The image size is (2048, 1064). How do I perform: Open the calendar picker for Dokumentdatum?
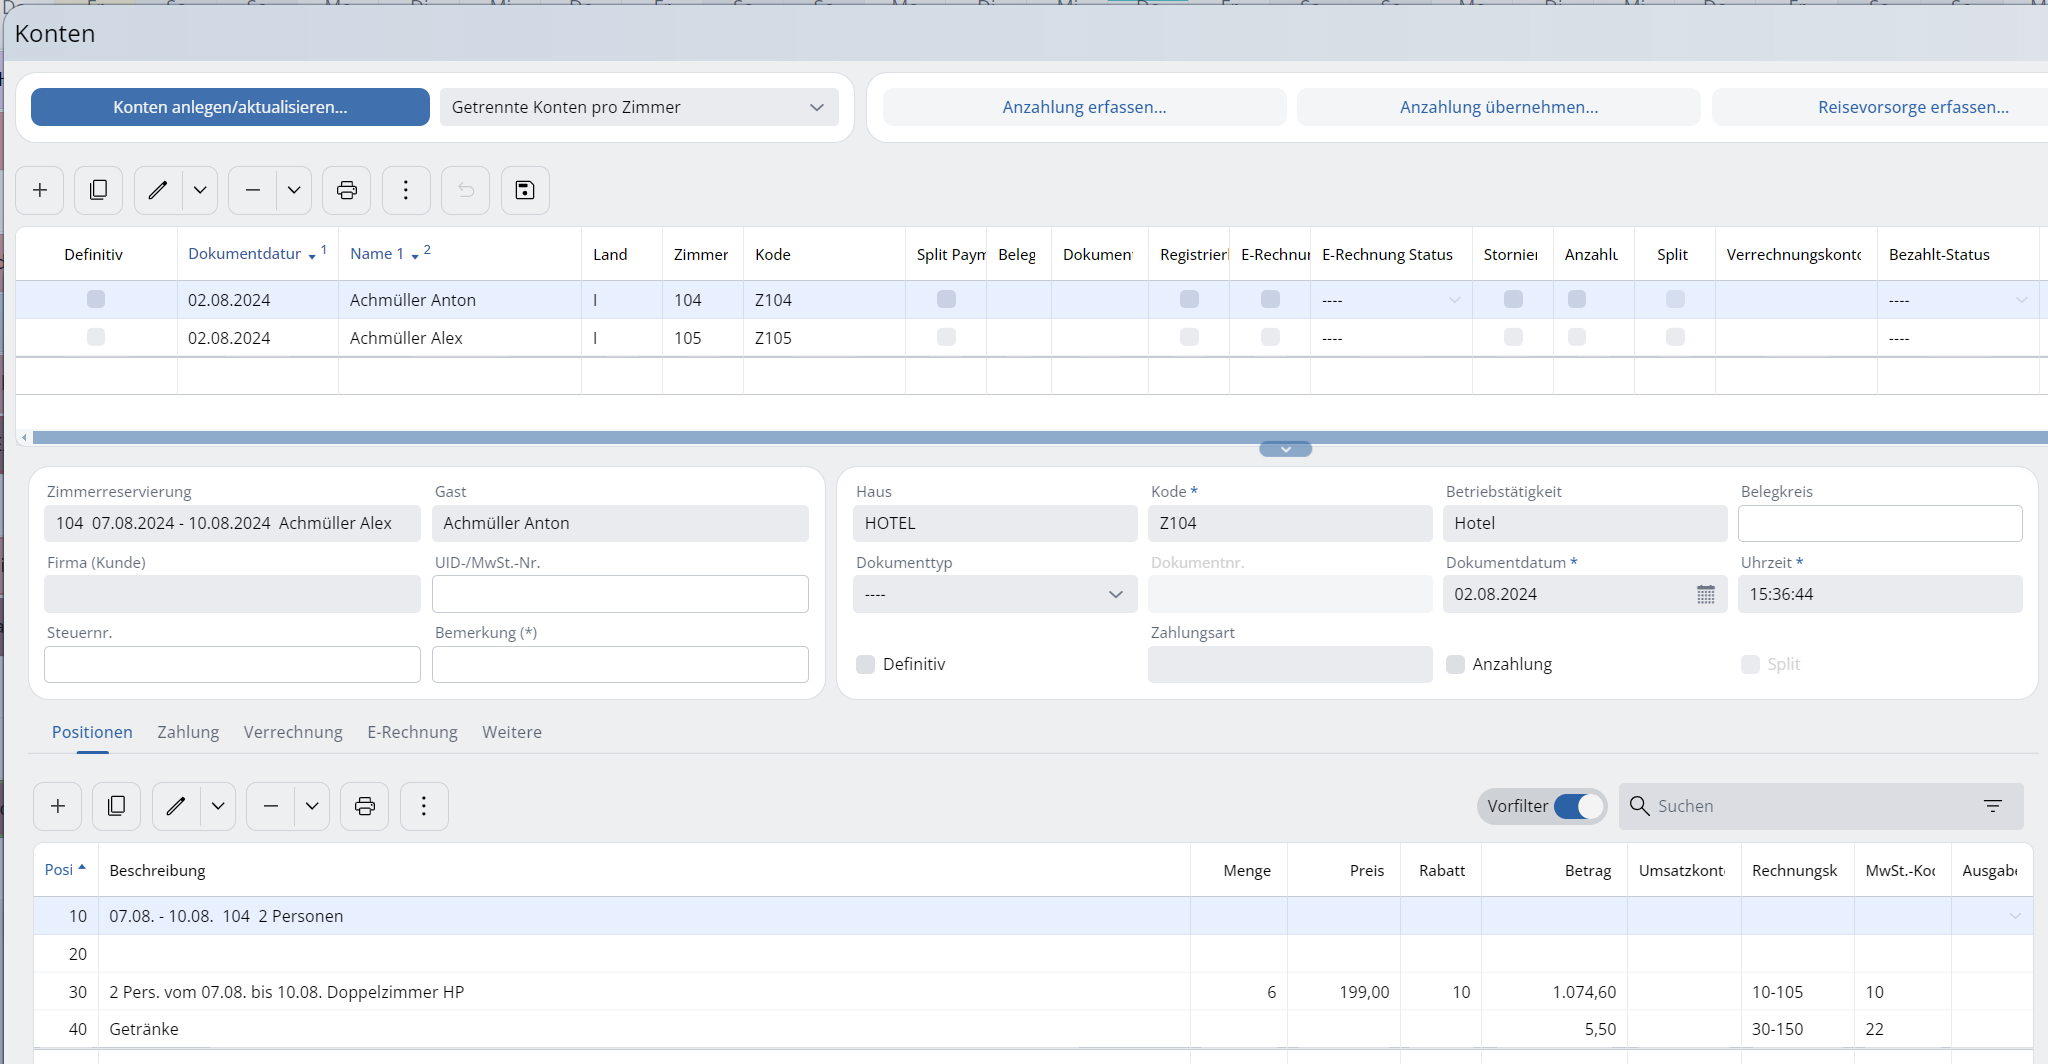coord(1705,594)
